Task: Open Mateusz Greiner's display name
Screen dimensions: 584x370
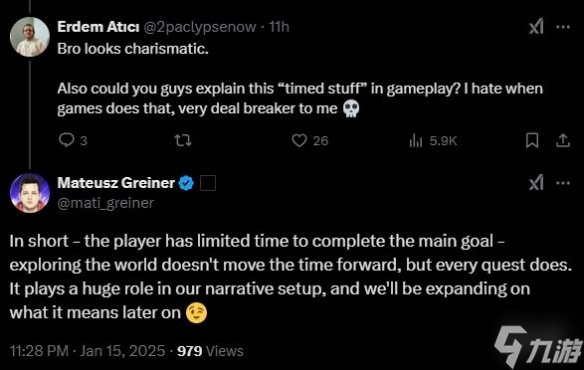Action: tap(116, 183)
